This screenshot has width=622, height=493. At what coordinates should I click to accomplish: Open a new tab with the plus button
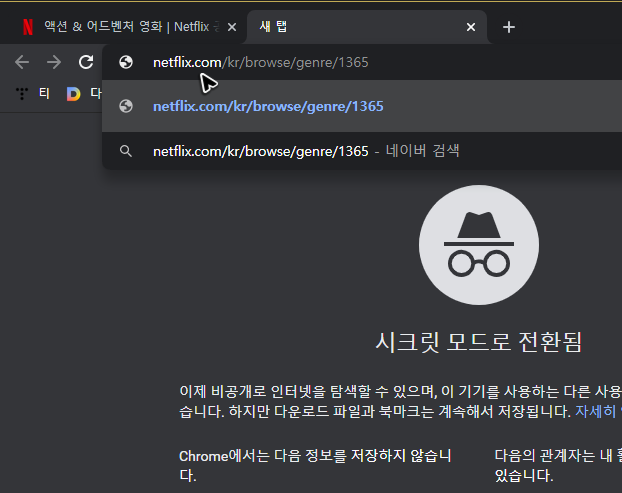coord(509,27)
